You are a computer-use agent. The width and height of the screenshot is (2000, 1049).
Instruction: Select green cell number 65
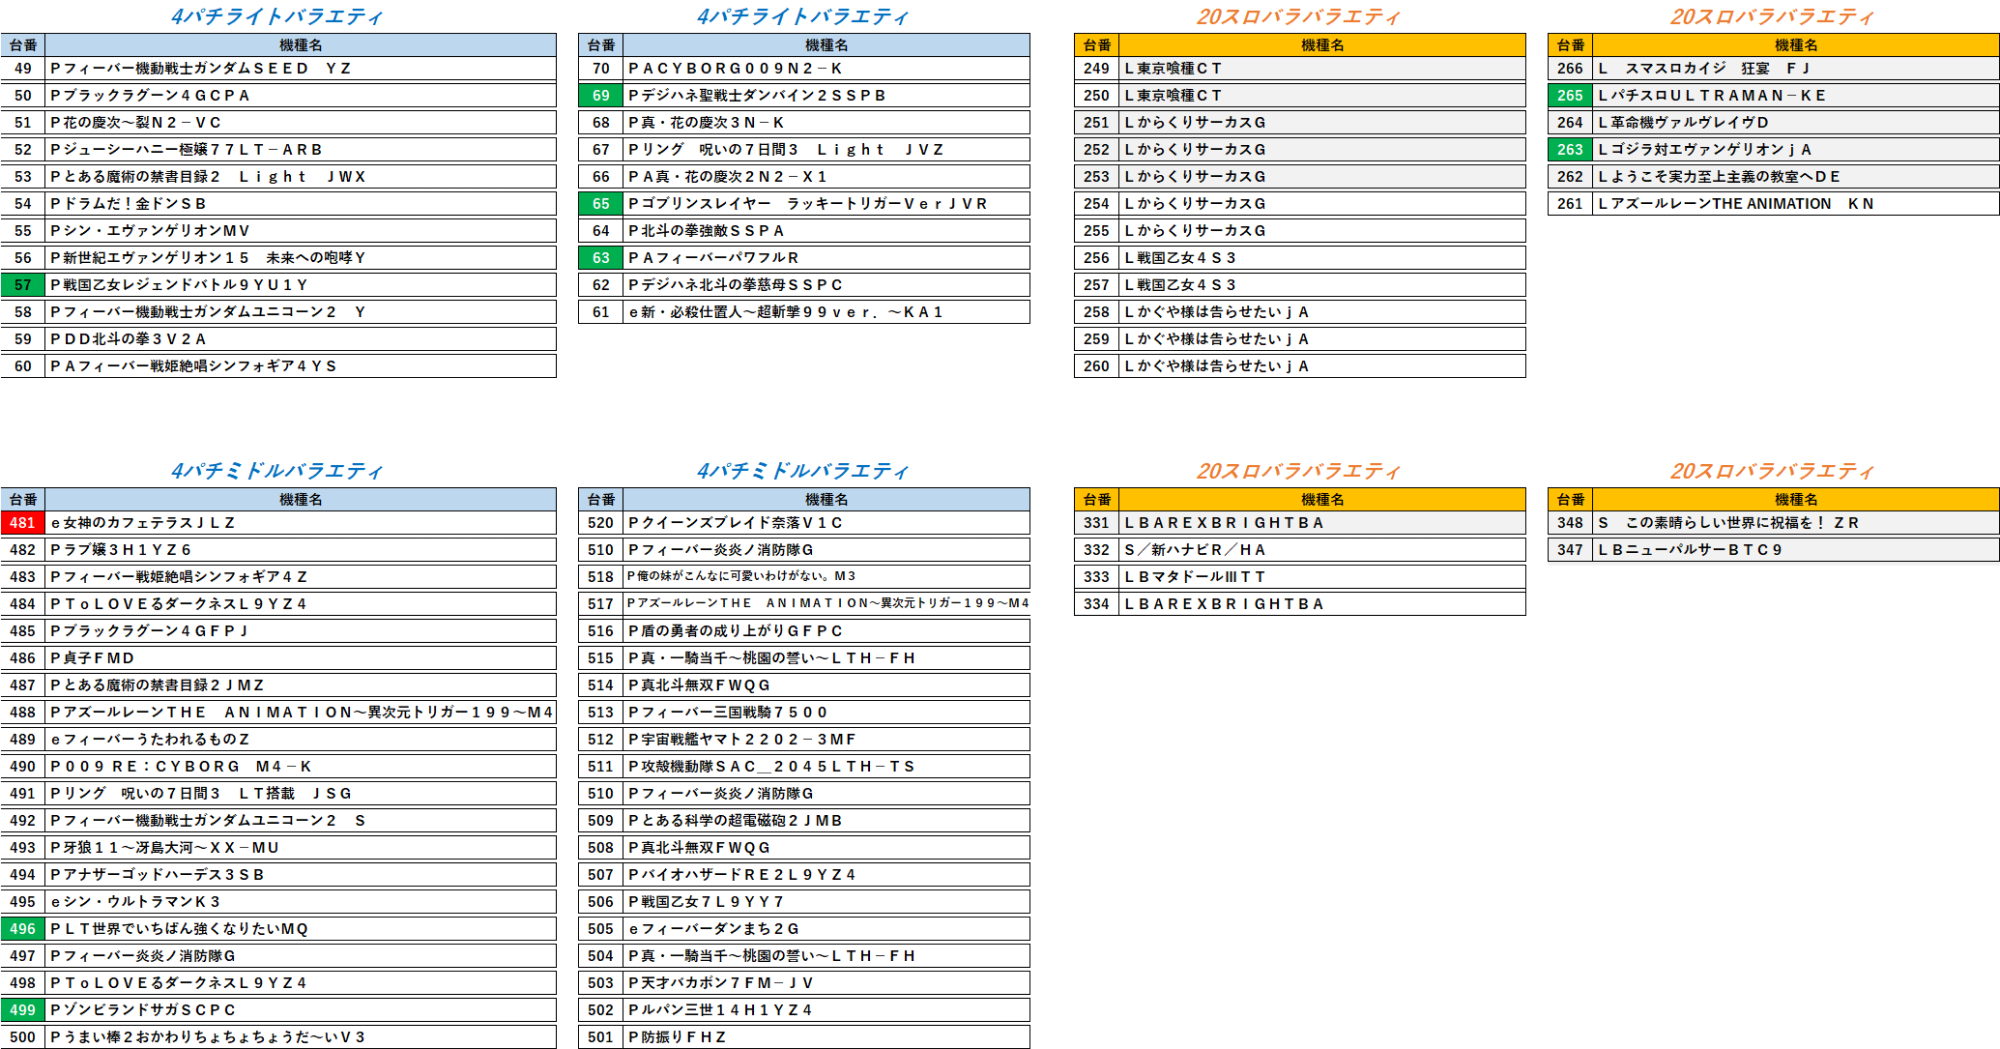coord(601,204)
